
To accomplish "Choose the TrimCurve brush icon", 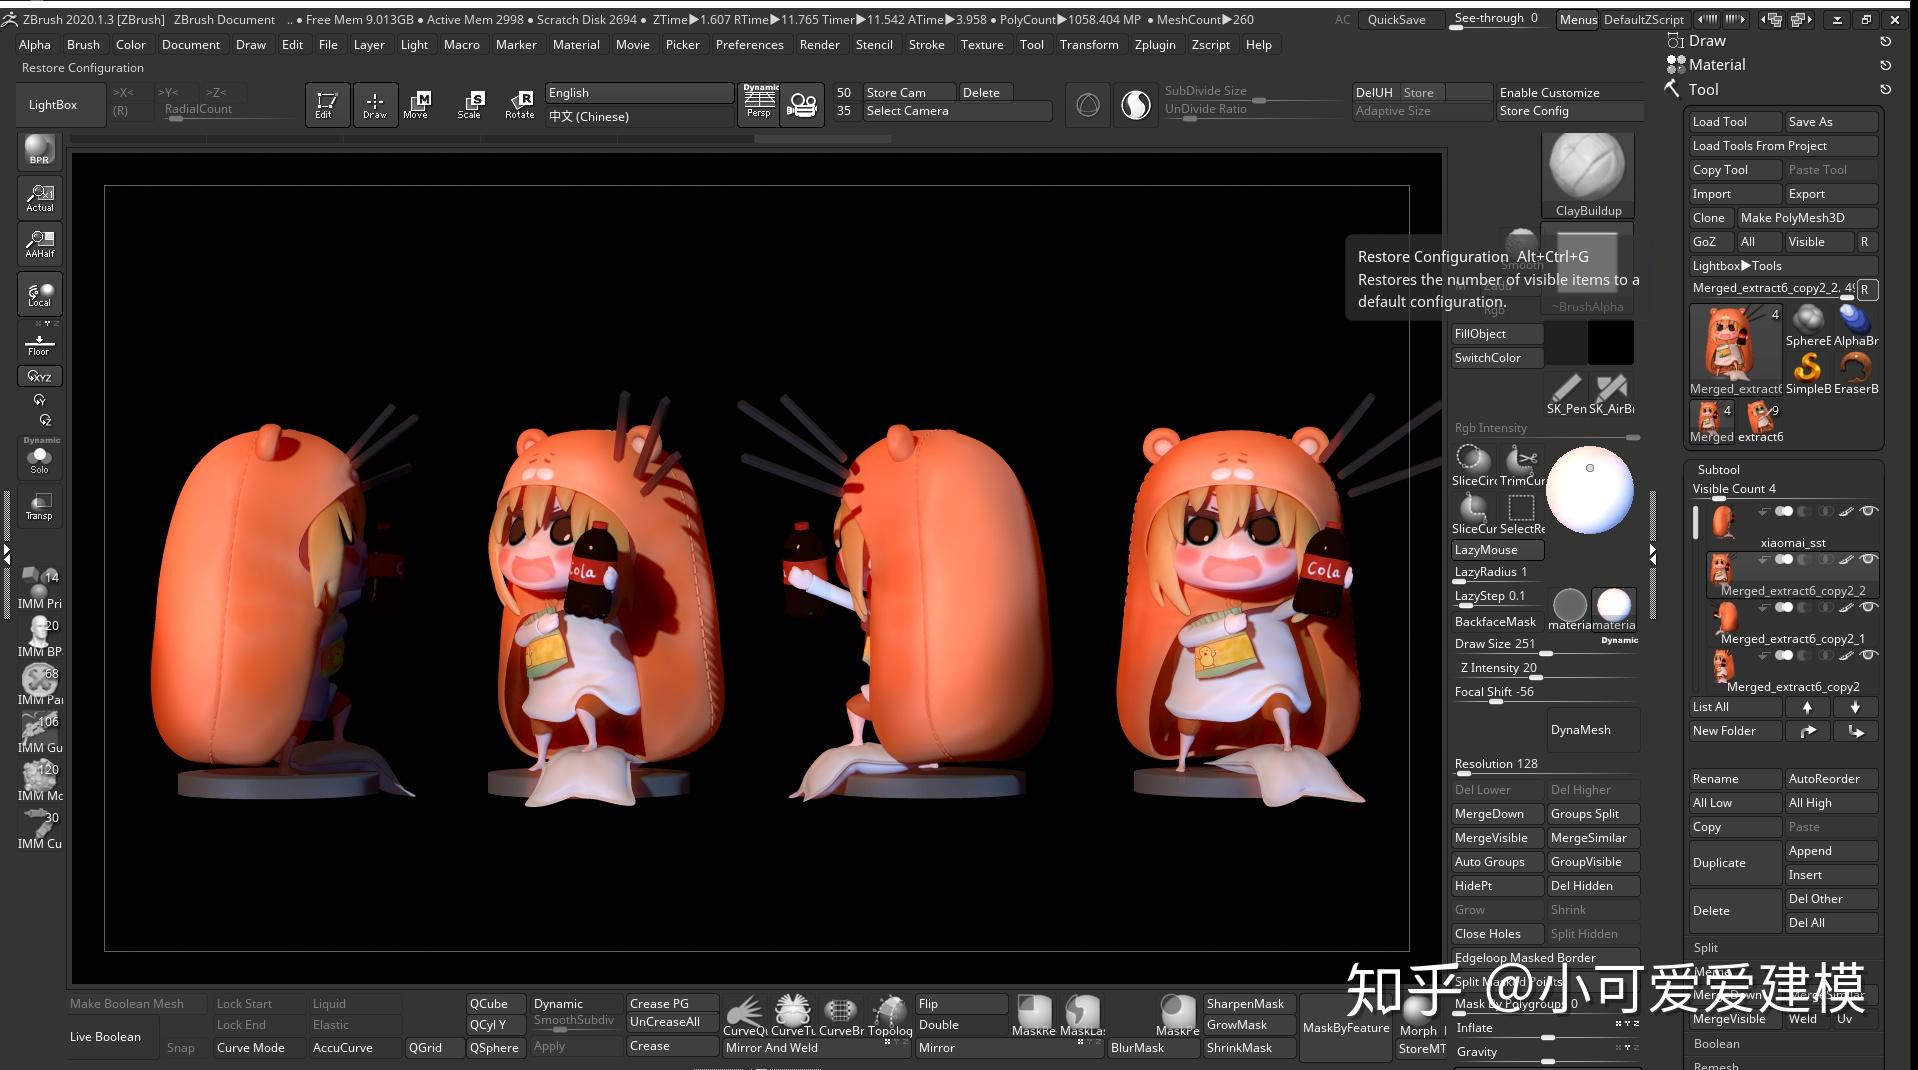I will 1522,465.
